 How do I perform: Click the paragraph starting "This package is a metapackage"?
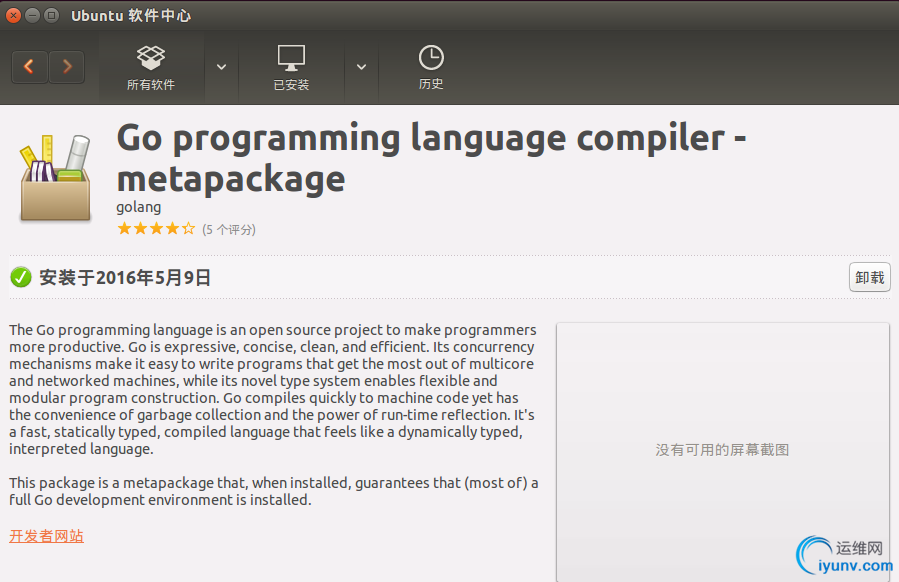tap(273, 491)
